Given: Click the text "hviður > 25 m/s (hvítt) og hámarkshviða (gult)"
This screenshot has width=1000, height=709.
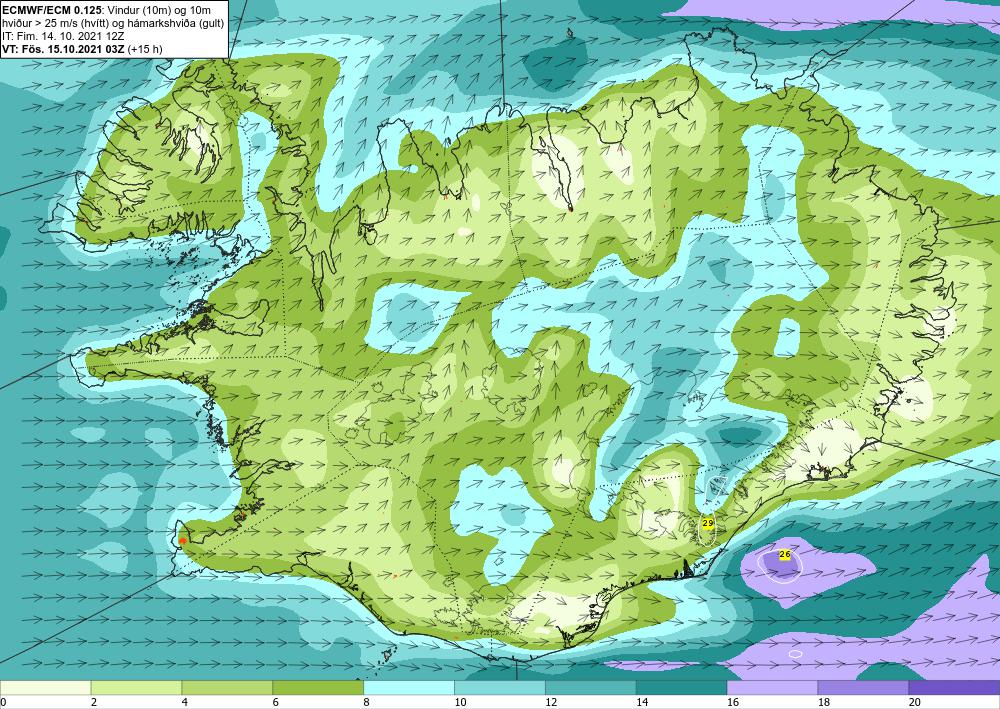Looking at the screenshot, I should pos(114,23).
